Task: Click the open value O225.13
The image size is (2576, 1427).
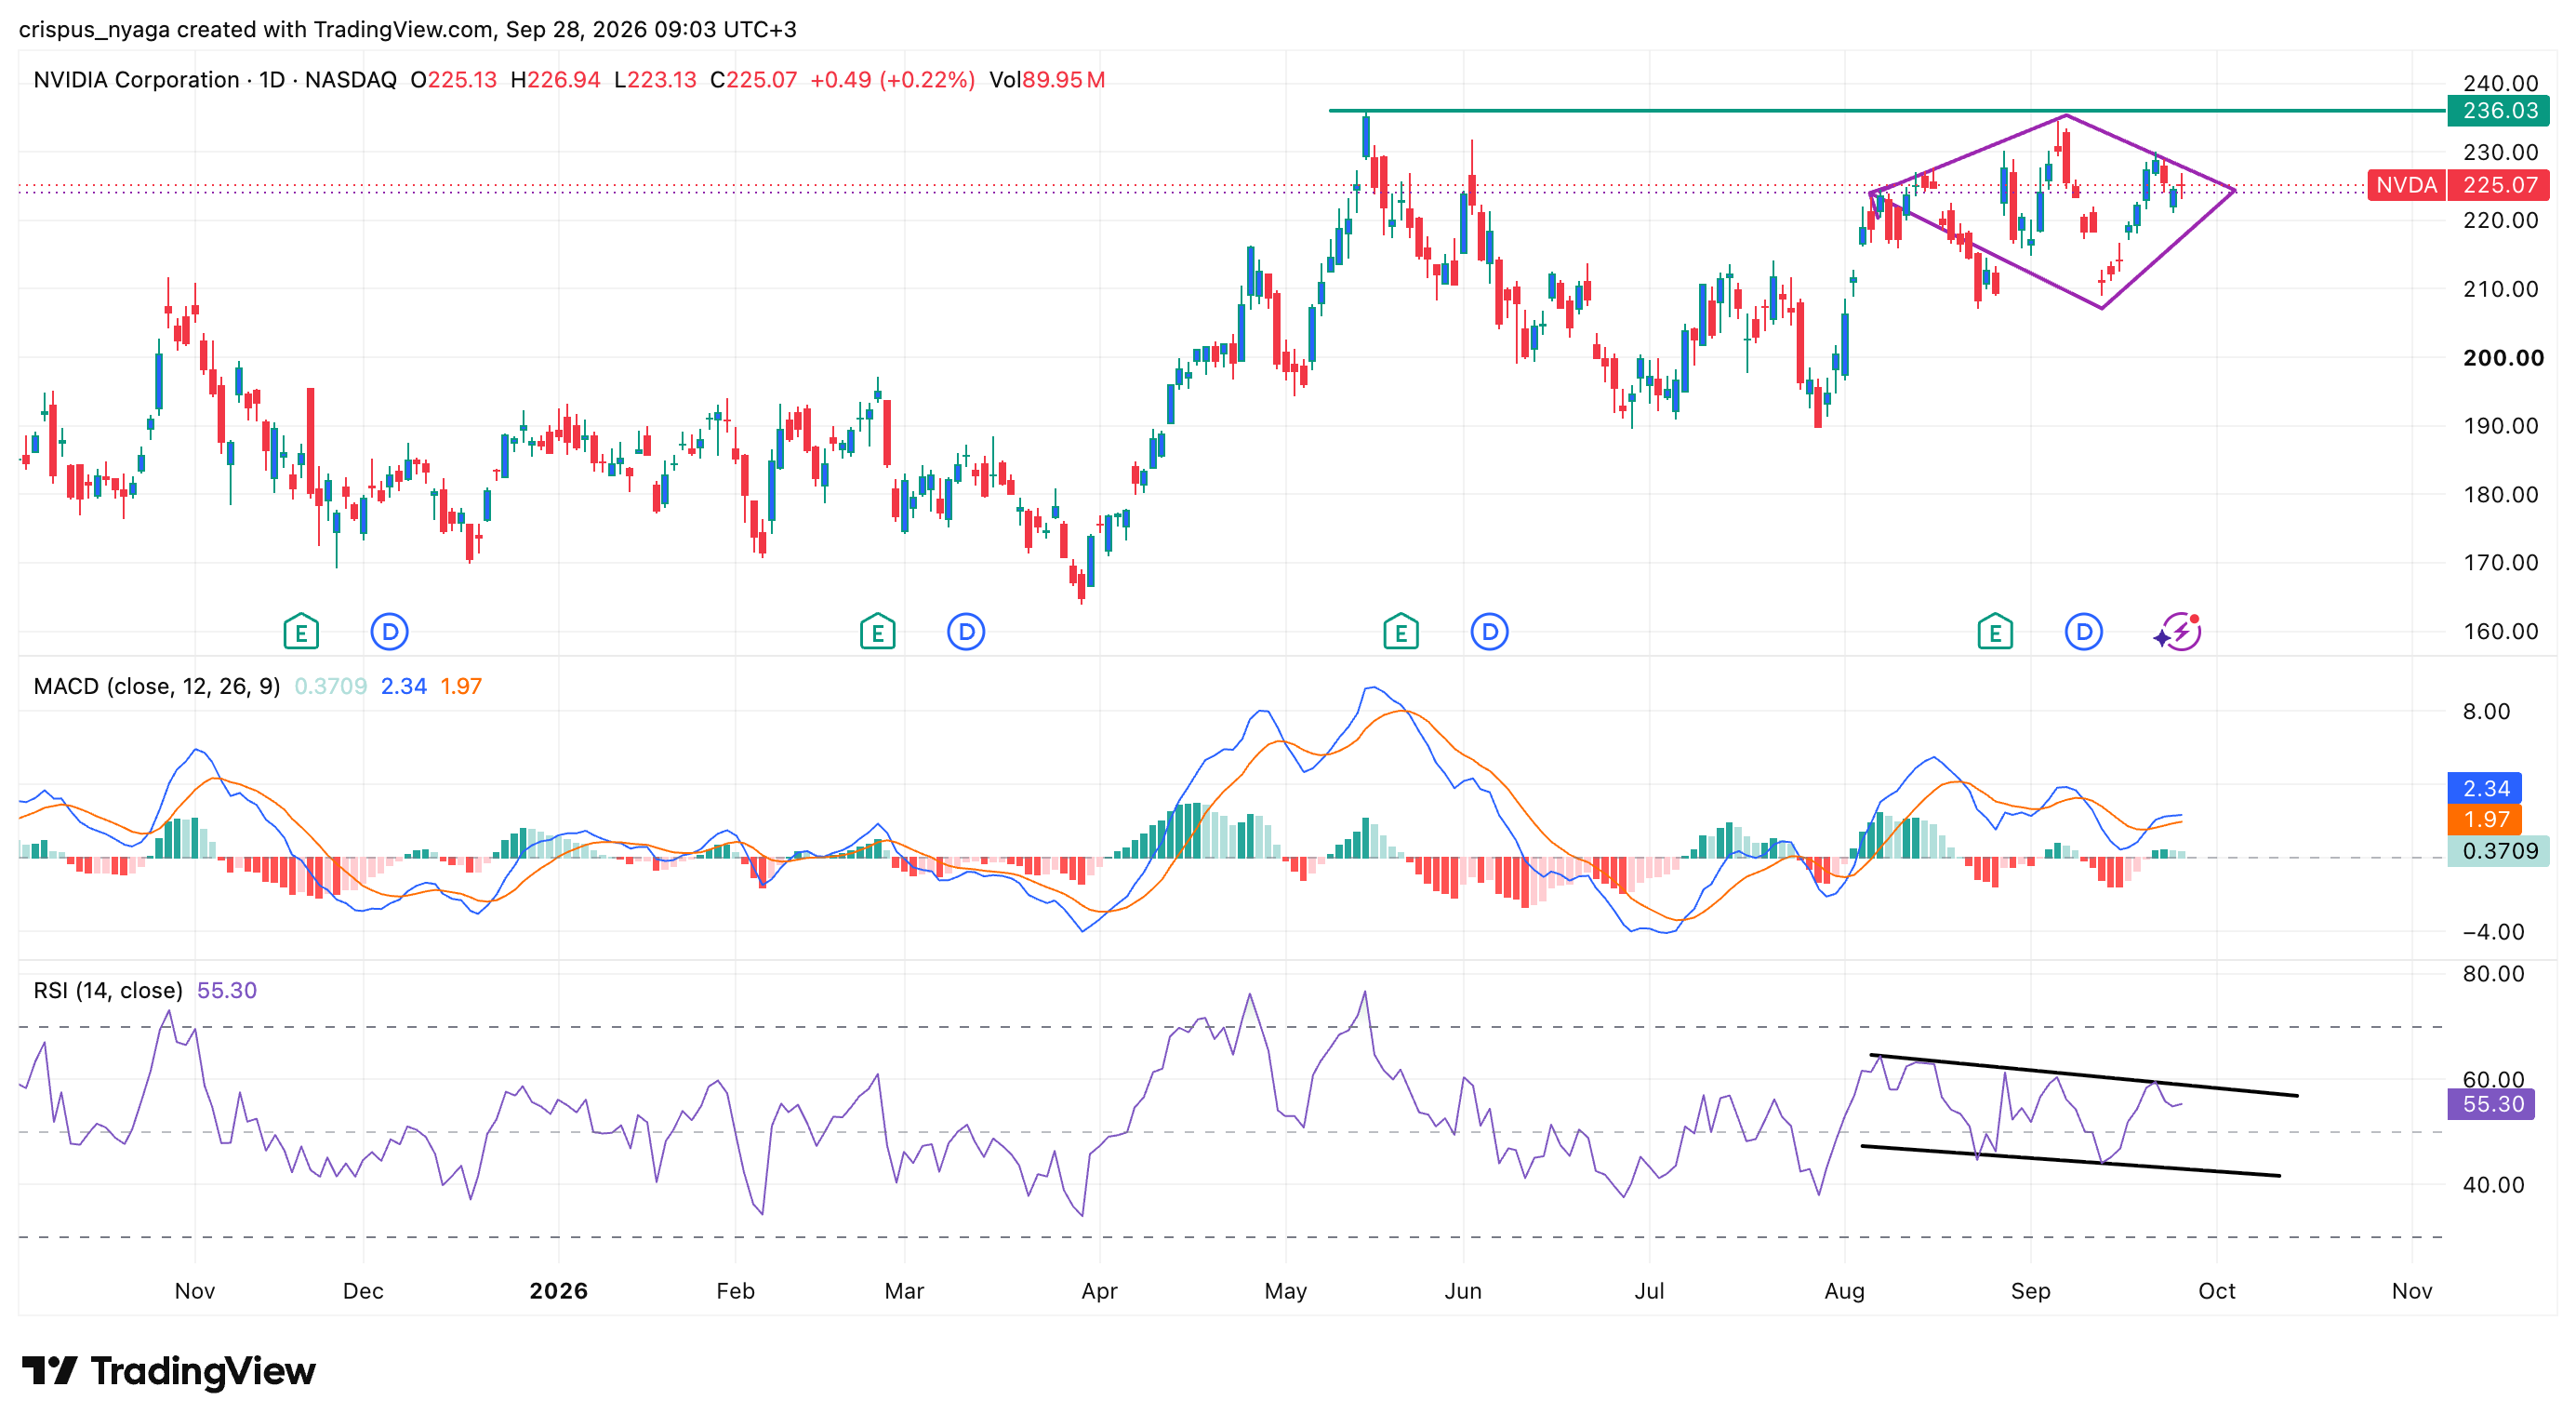Action: 453,80
